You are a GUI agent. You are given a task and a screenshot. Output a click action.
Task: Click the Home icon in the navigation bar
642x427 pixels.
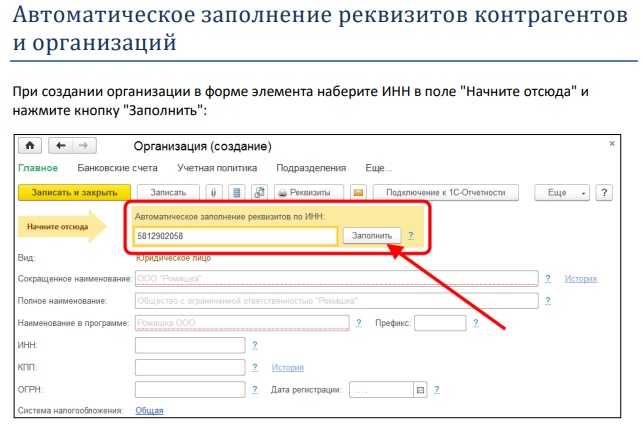click(30, 145)
